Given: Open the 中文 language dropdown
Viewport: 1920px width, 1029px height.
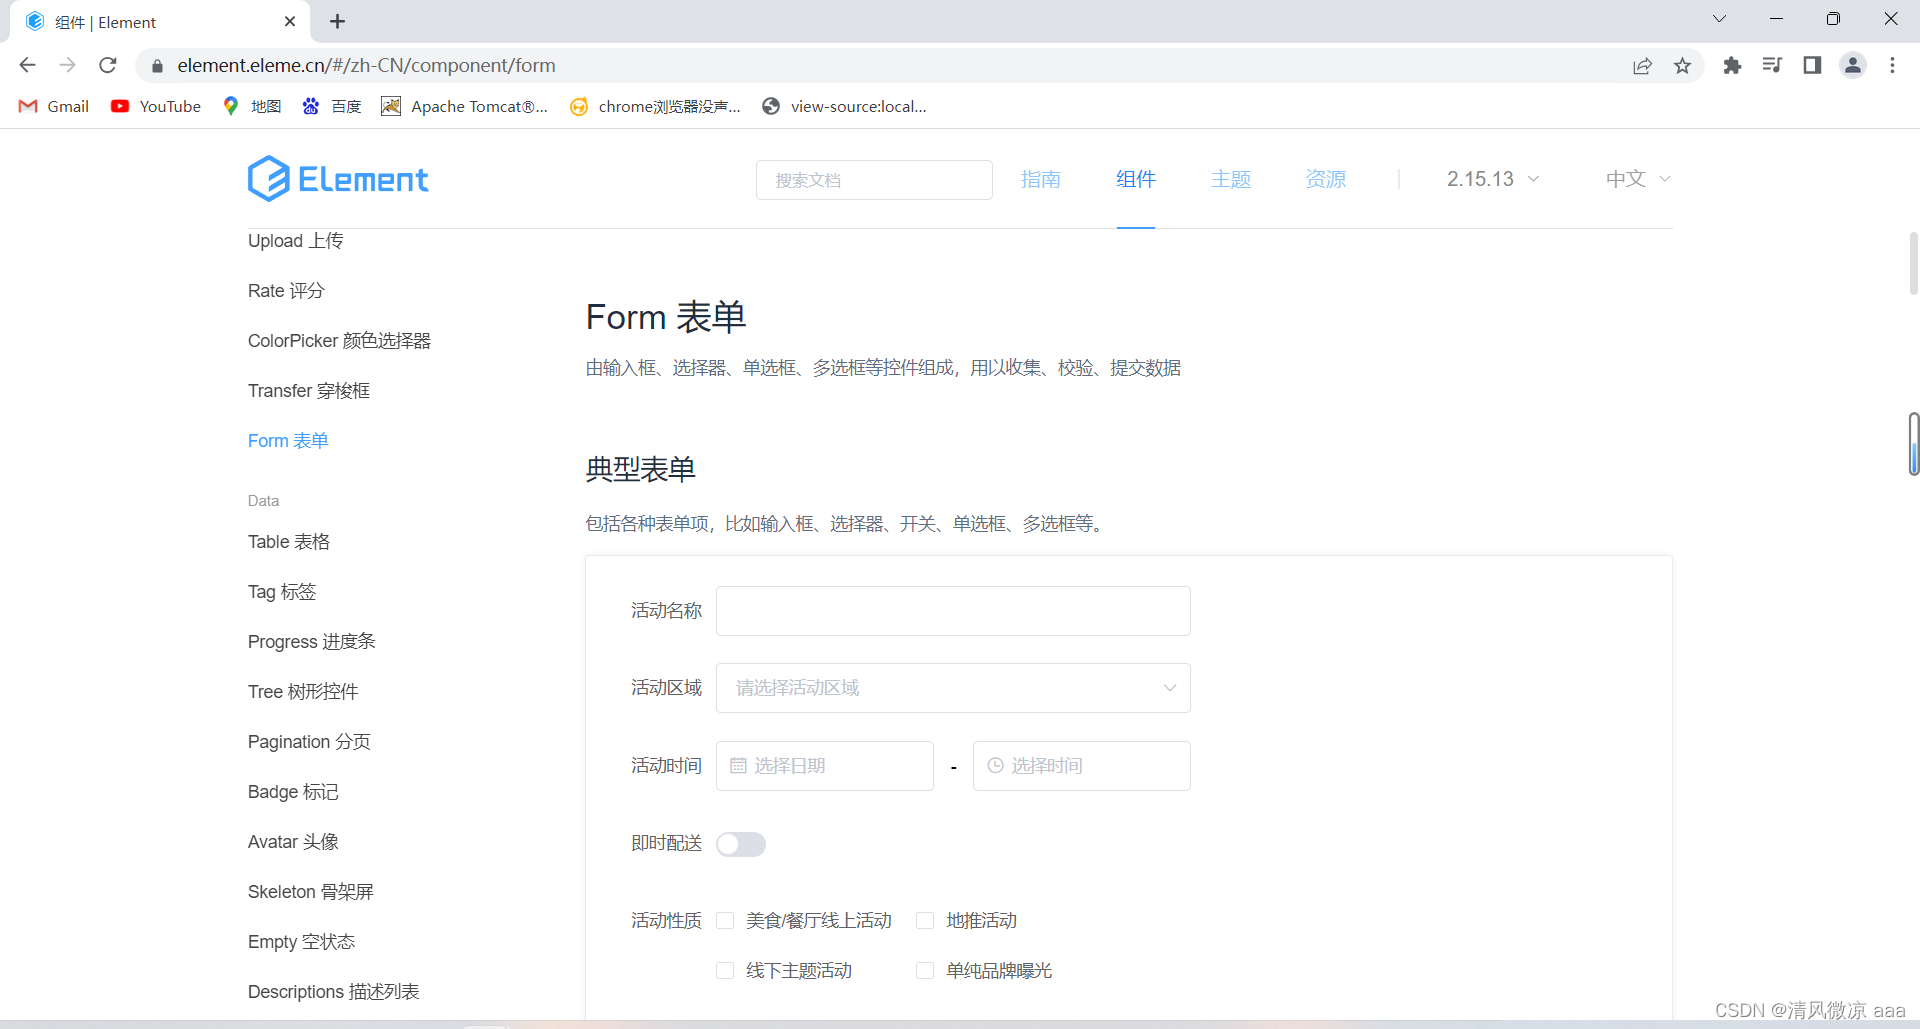Looking at the screenshot, I should (x=1638, y=179).
